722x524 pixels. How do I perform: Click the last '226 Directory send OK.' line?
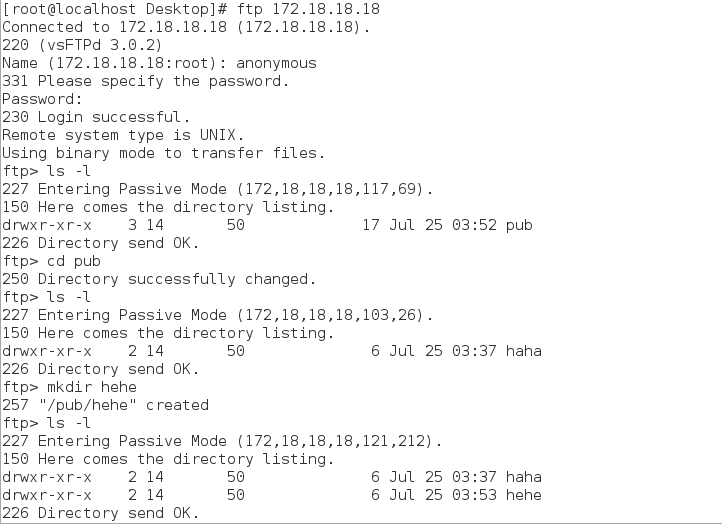tap(100, 513)
